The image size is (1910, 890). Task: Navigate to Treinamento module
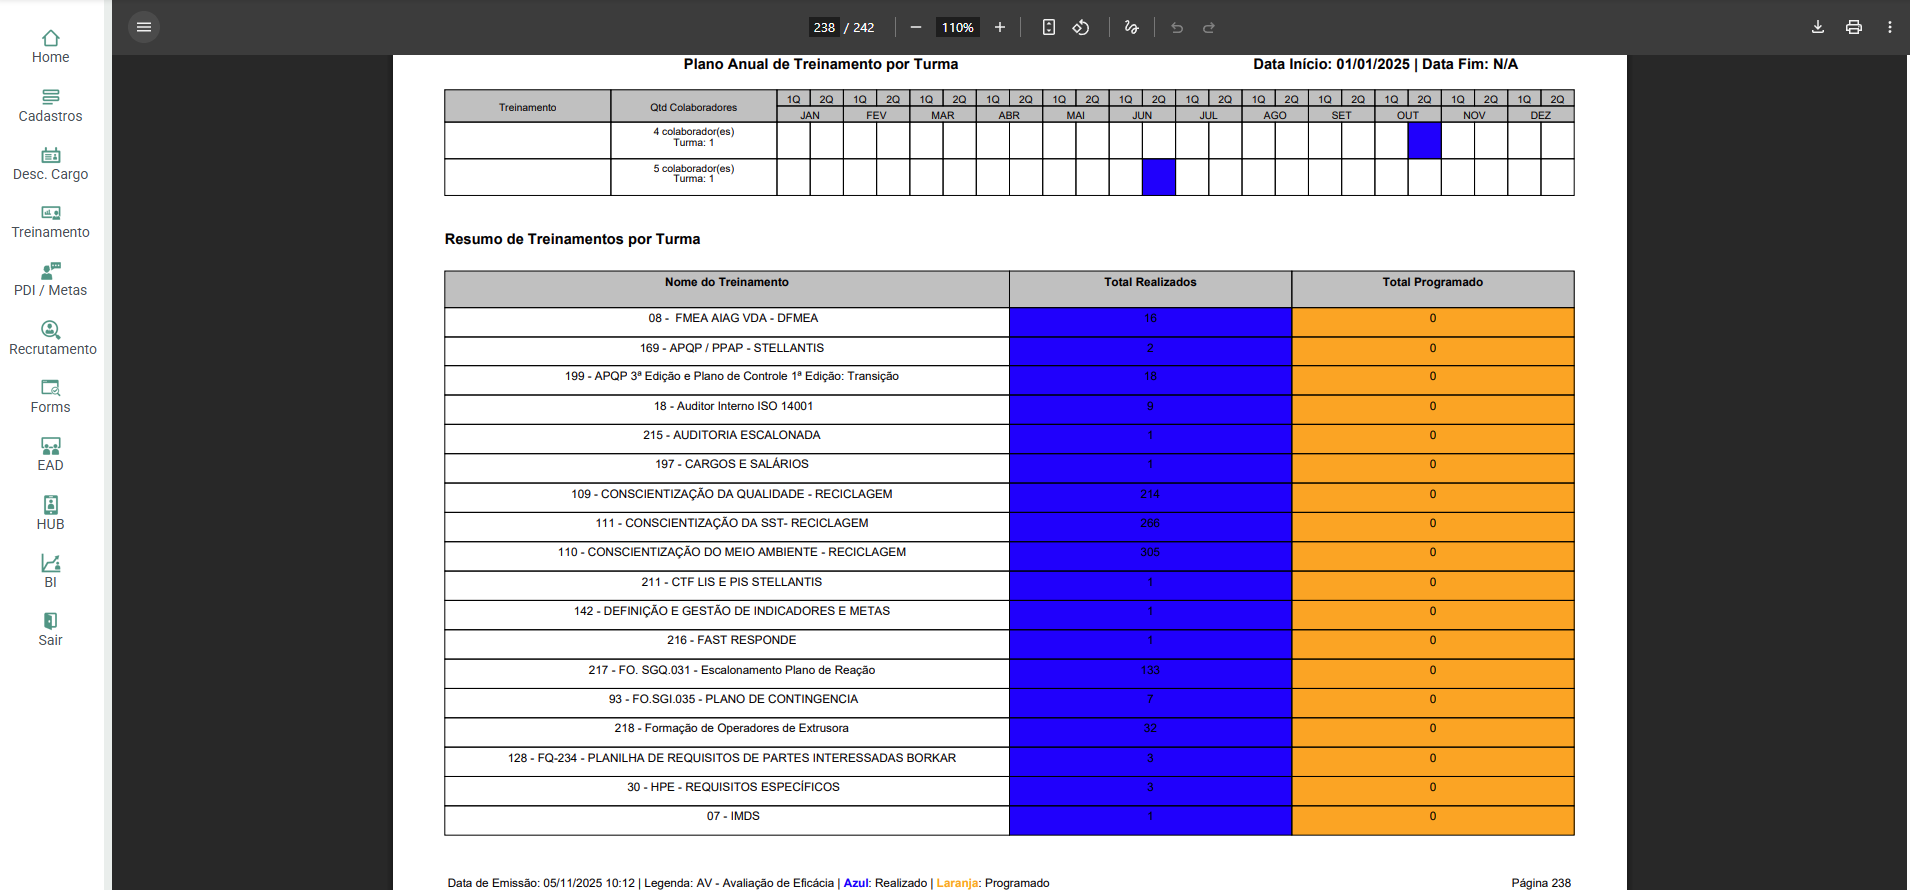pyautogui.click(x=50, y=221)
